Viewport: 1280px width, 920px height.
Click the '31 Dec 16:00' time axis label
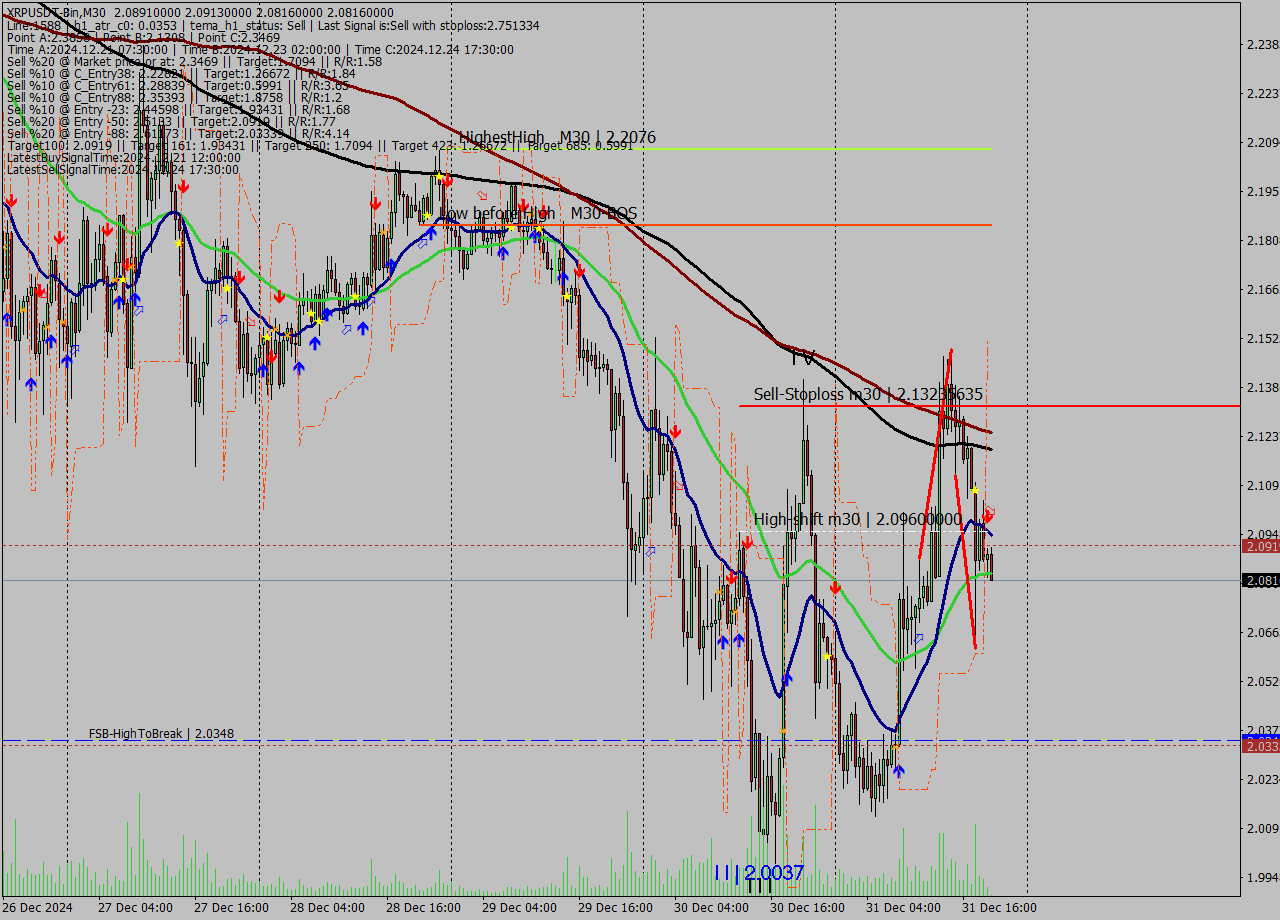(999, 908)
